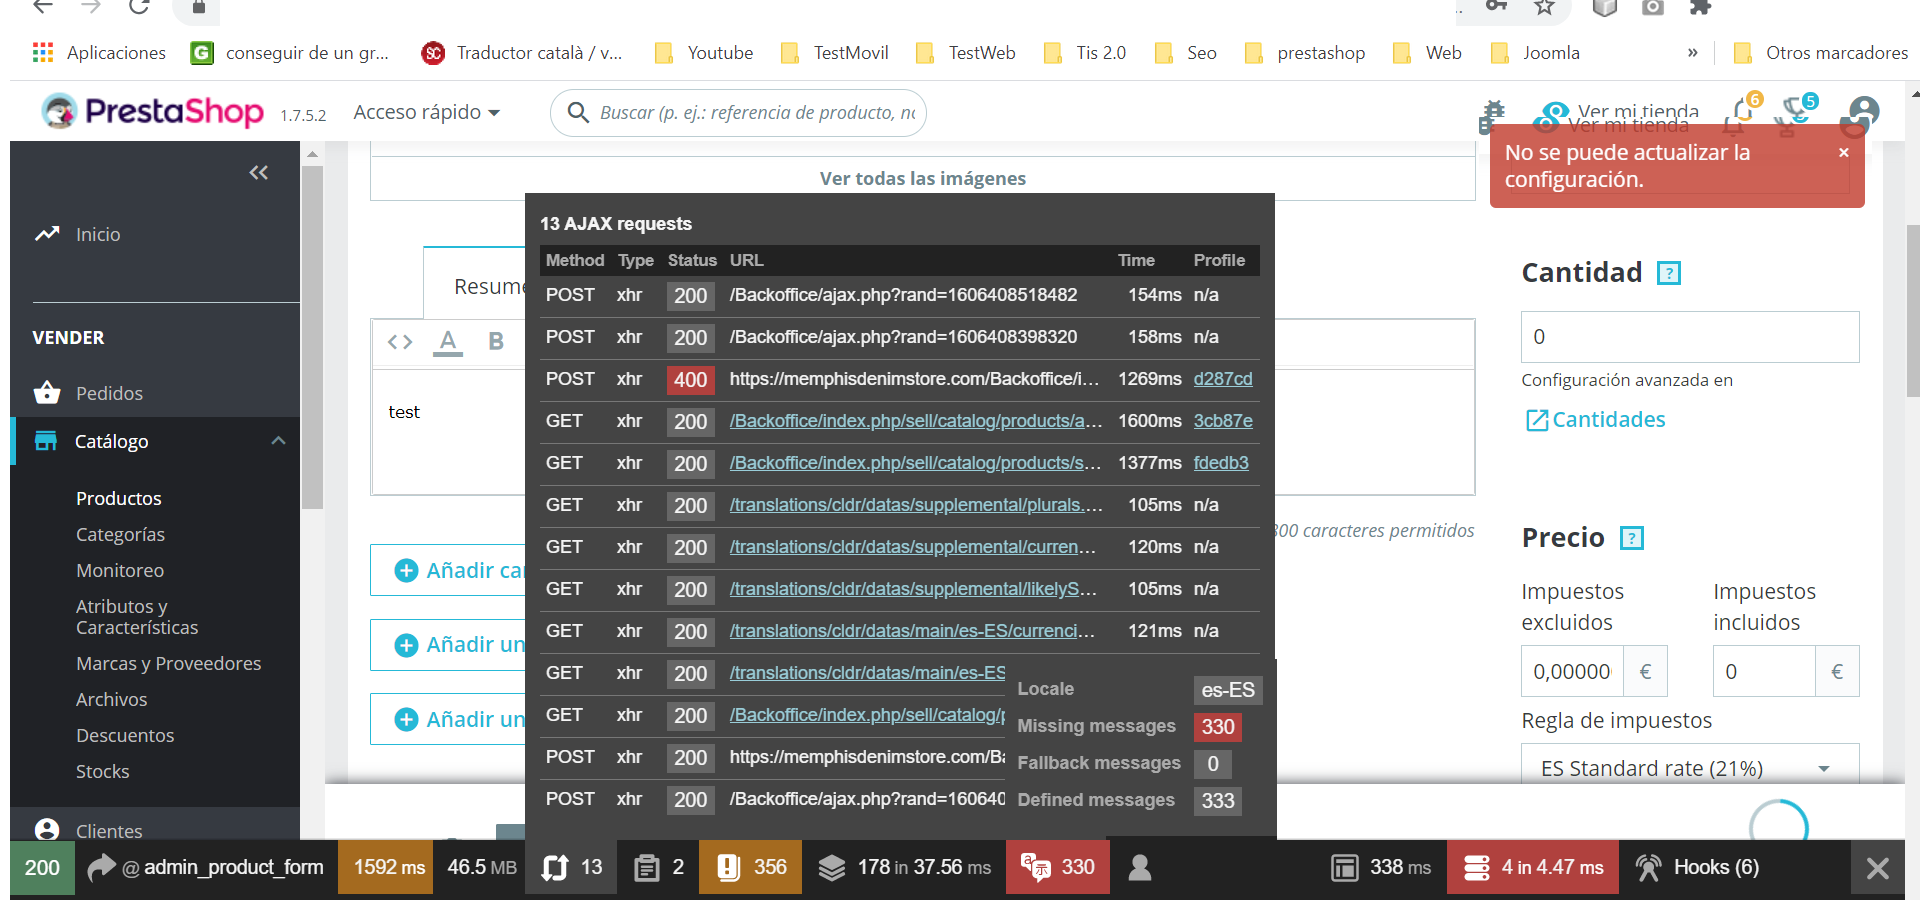The width and height of the screenshot is (1920, 900).
Task: Open Pedidos in the sidebar menu
Action: 109,393
